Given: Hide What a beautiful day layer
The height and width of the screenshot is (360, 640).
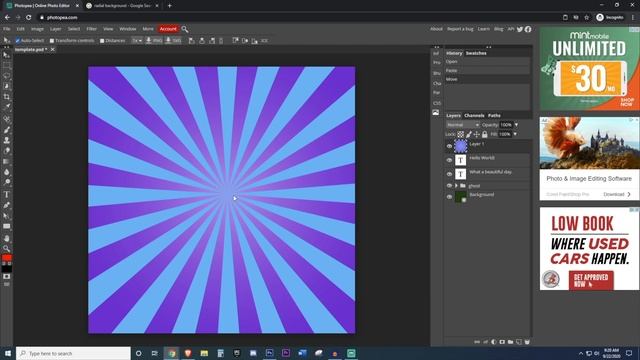Looking at the screenshot, I should pyautogui.click(x=449, y=174).
